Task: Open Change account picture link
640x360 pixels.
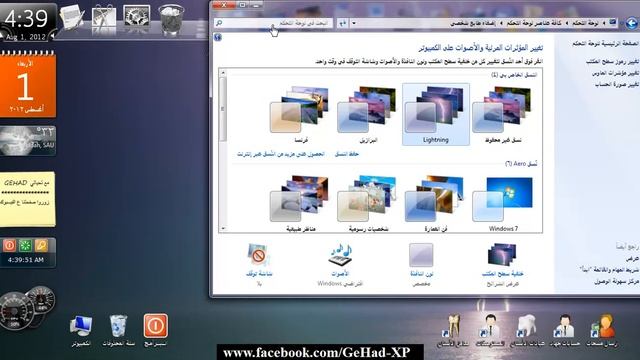Action: pyautogui.click(x=616, y=84)
